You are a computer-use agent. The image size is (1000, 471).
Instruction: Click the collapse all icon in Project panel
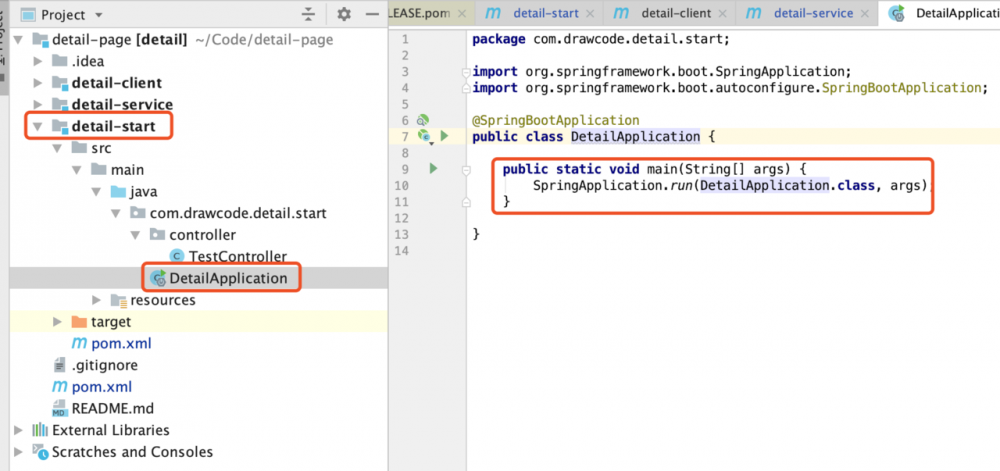click(x=309, y=14)
